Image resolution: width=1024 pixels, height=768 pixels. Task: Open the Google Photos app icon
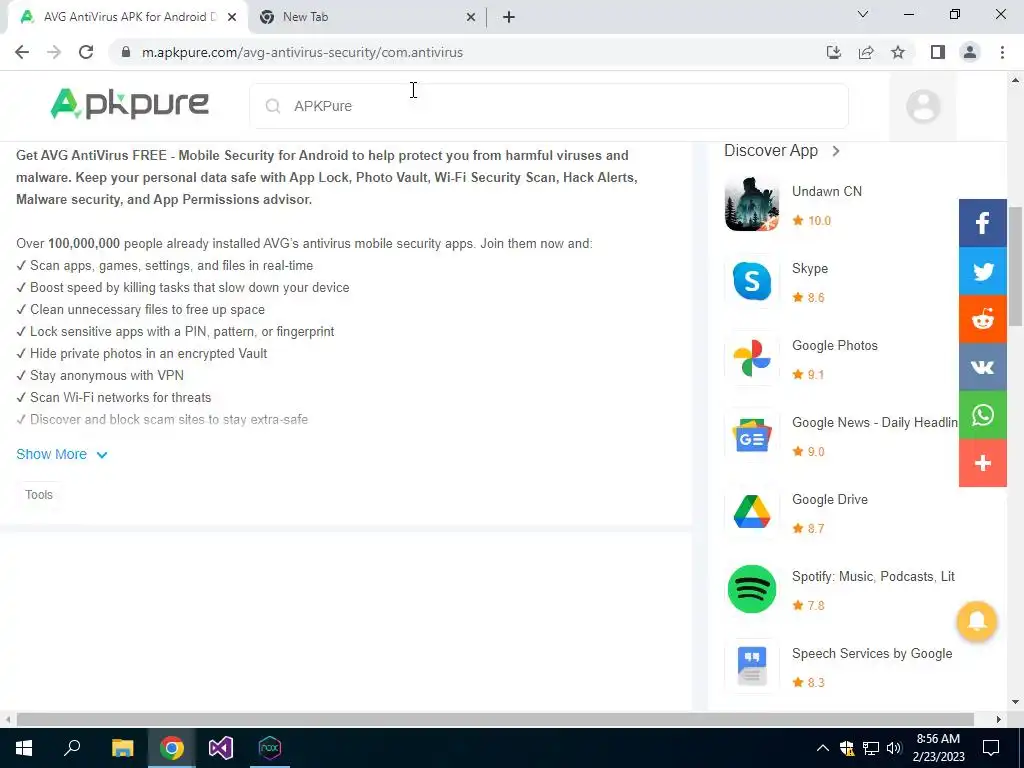click(752, 358)
